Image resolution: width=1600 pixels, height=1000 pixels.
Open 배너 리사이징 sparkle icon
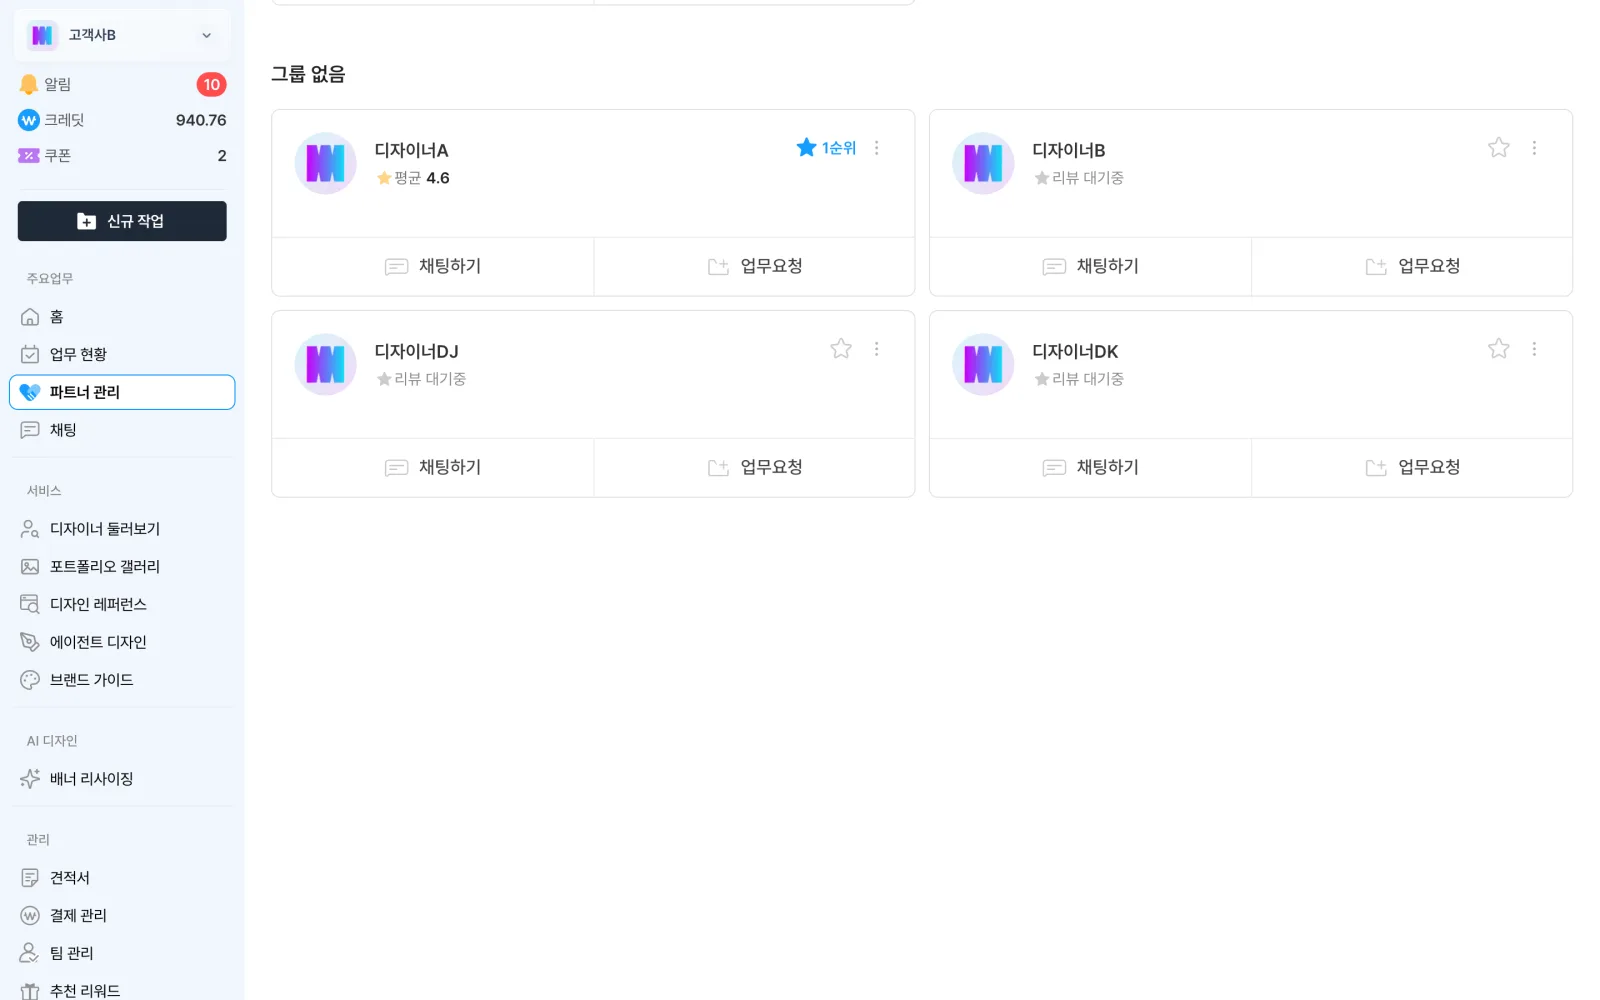click(x=30, y=779)
